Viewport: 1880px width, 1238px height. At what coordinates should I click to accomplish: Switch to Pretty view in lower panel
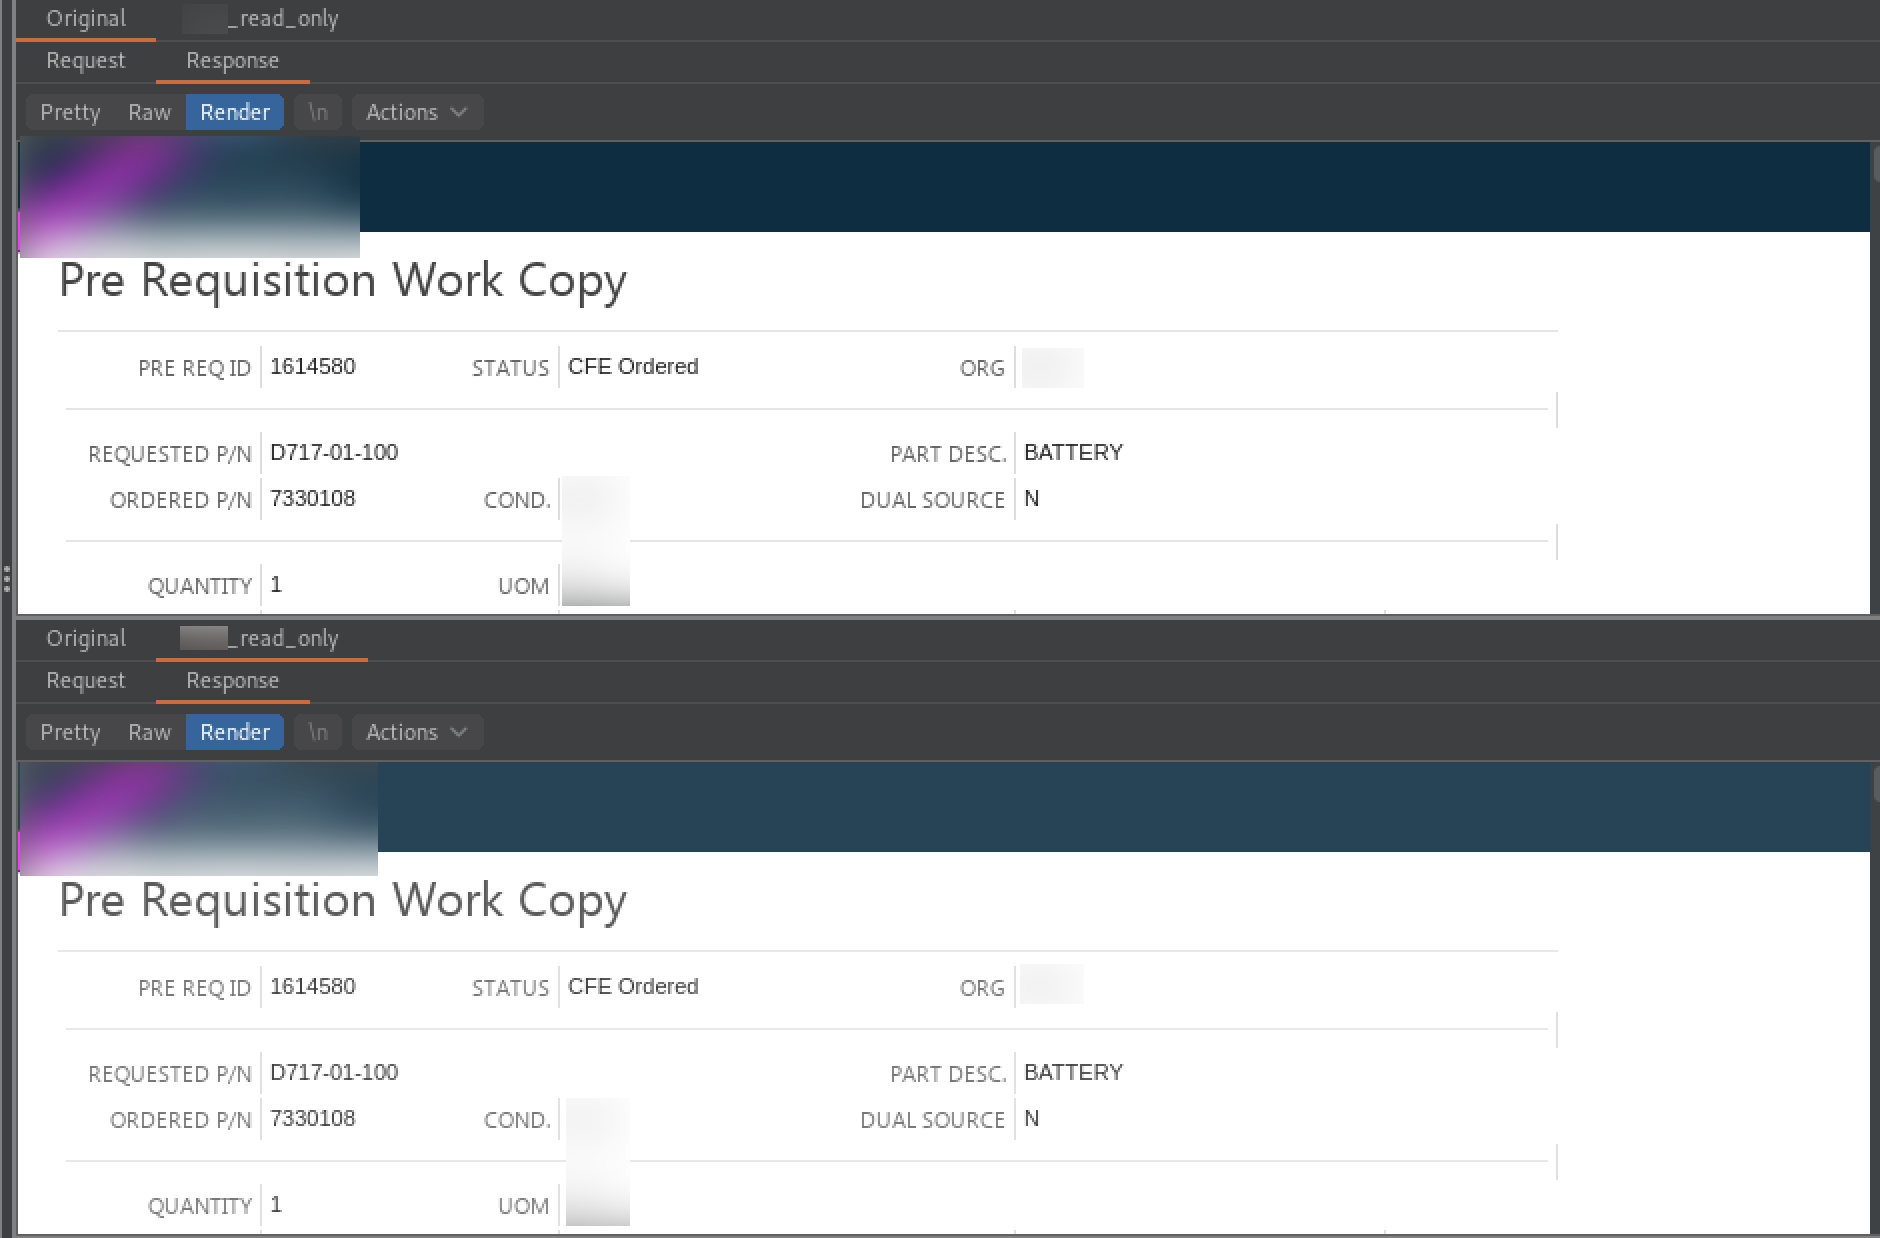pos(70,732)
